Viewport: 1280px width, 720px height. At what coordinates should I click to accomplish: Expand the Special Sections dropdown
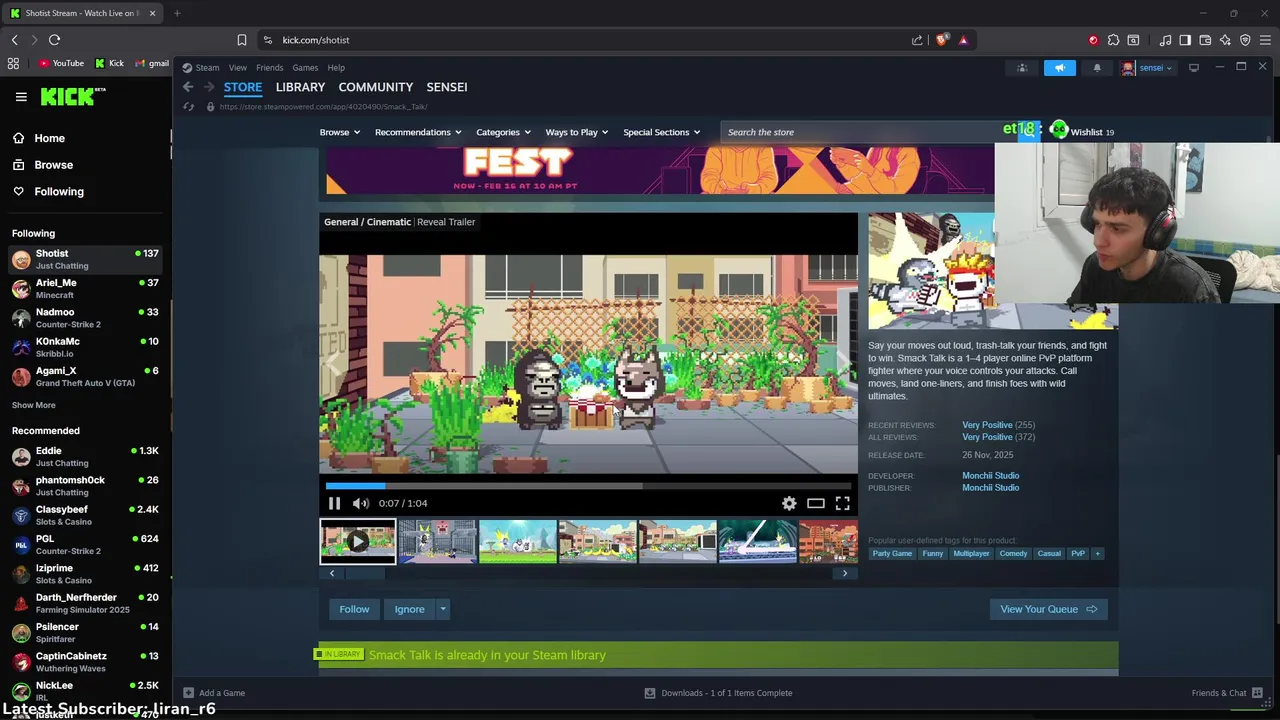pos(662,132)
